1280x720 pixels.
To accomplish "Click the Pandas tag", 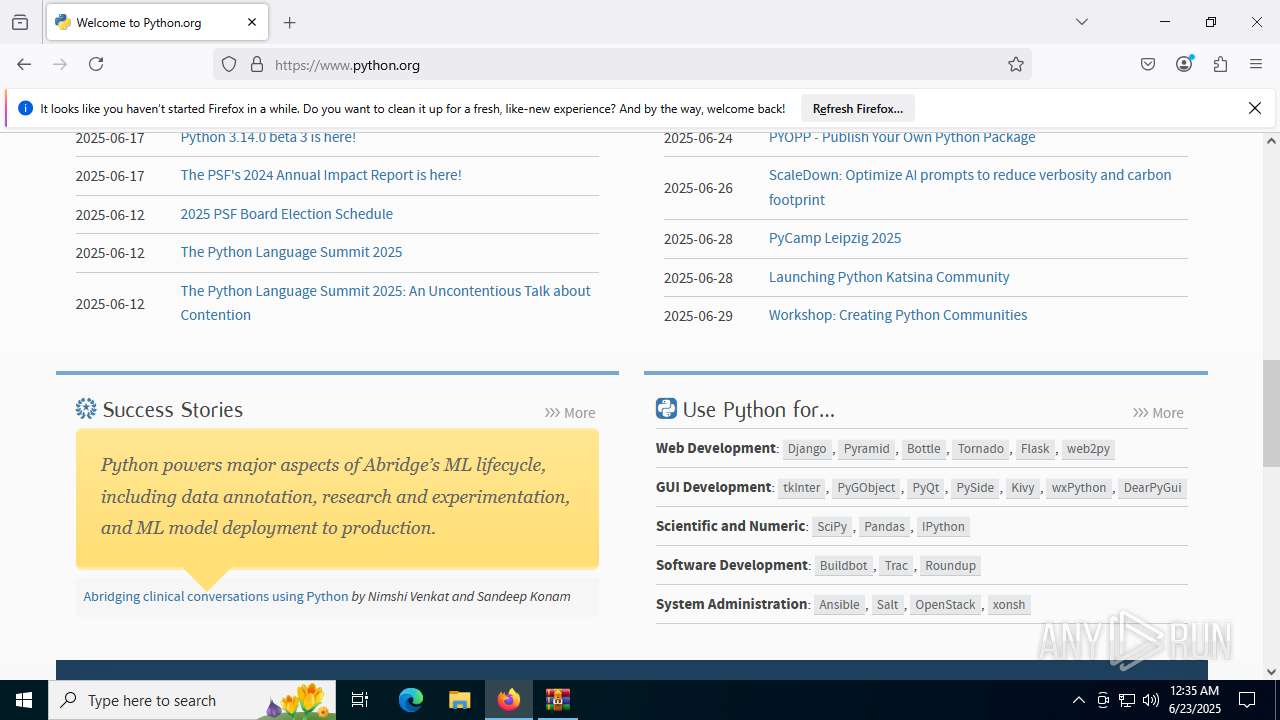I will point(885,527).
